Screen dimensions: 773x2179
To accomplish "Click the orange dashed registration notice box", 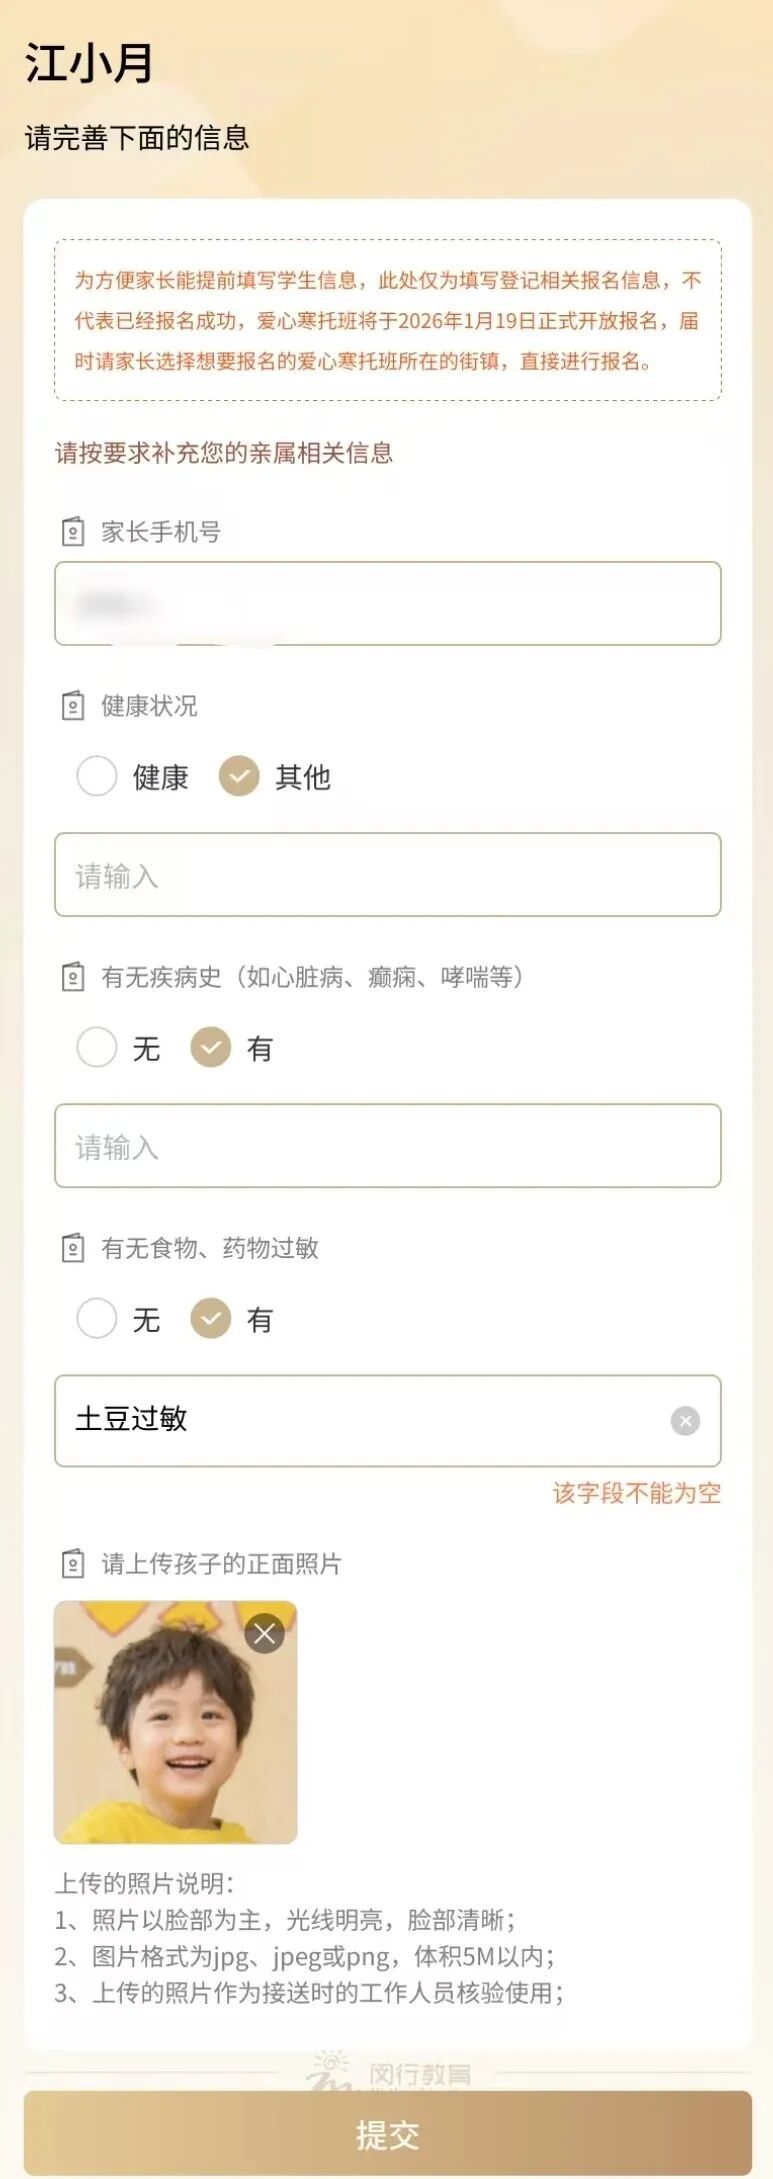I will point(387,320).
